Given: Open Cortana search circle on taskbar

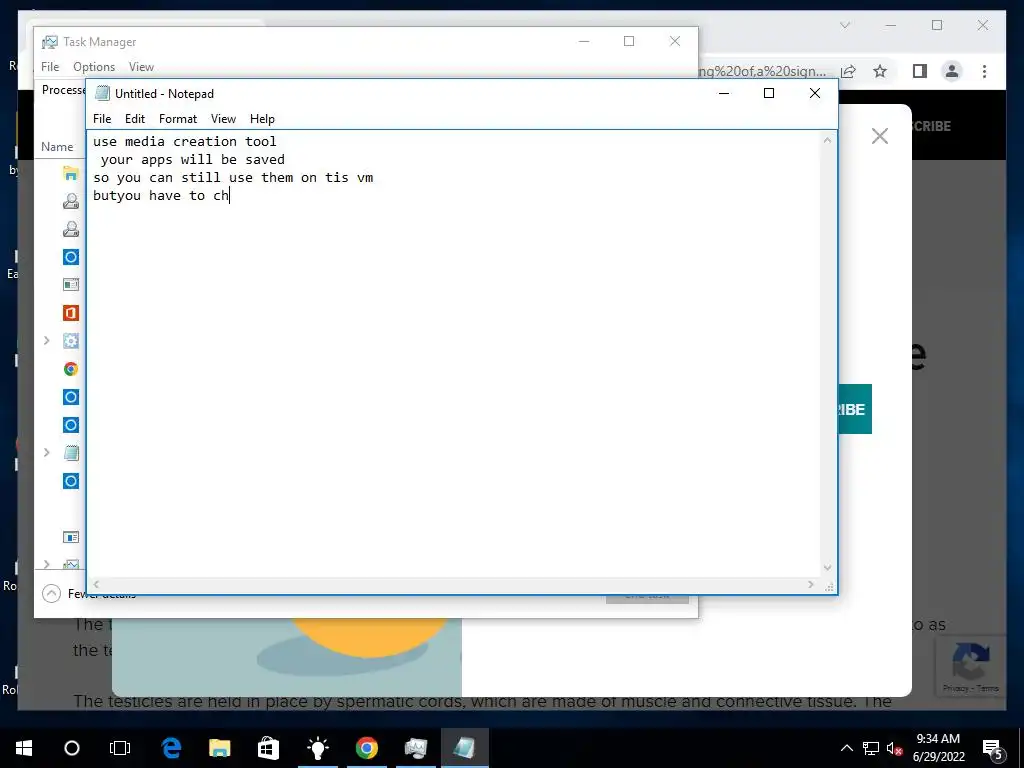Looking at the screenshot, I should pyautogui.click(x=72, y=748).
